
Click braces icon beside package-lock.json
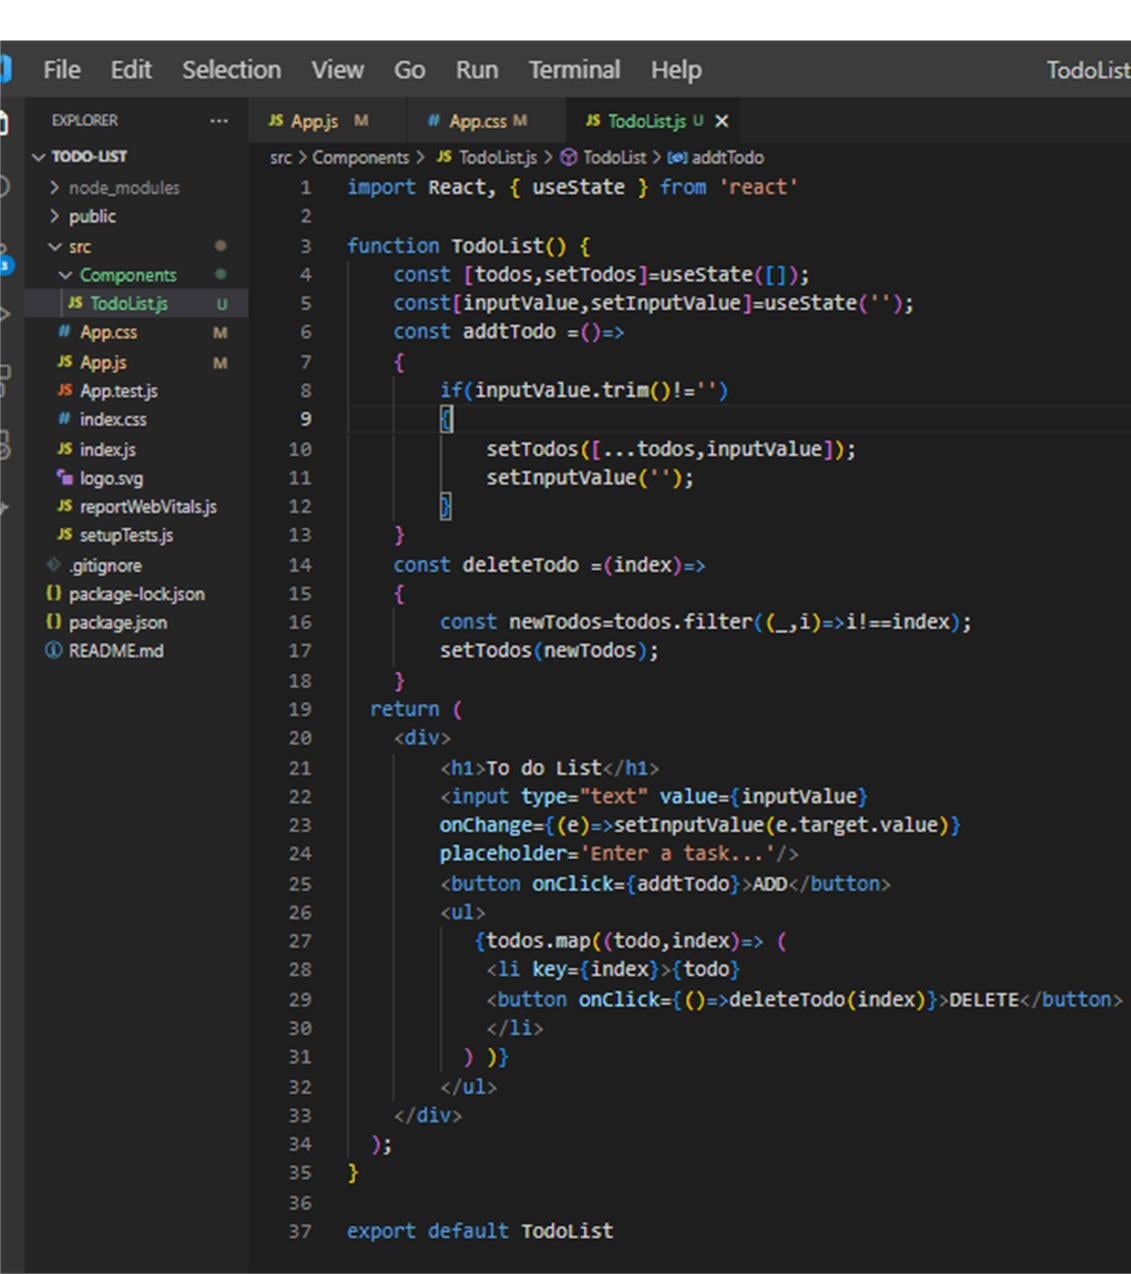pos(54,594)
